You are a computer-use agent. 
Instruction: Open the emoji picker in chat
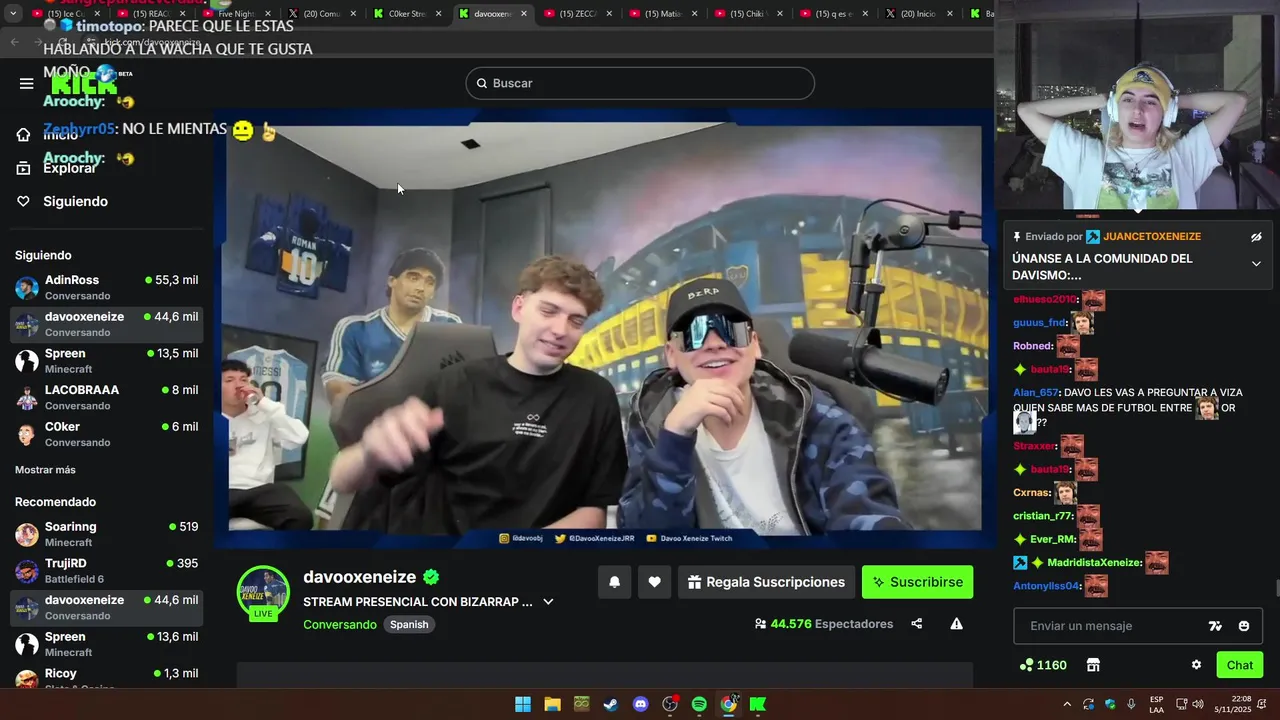[1244, 626]
